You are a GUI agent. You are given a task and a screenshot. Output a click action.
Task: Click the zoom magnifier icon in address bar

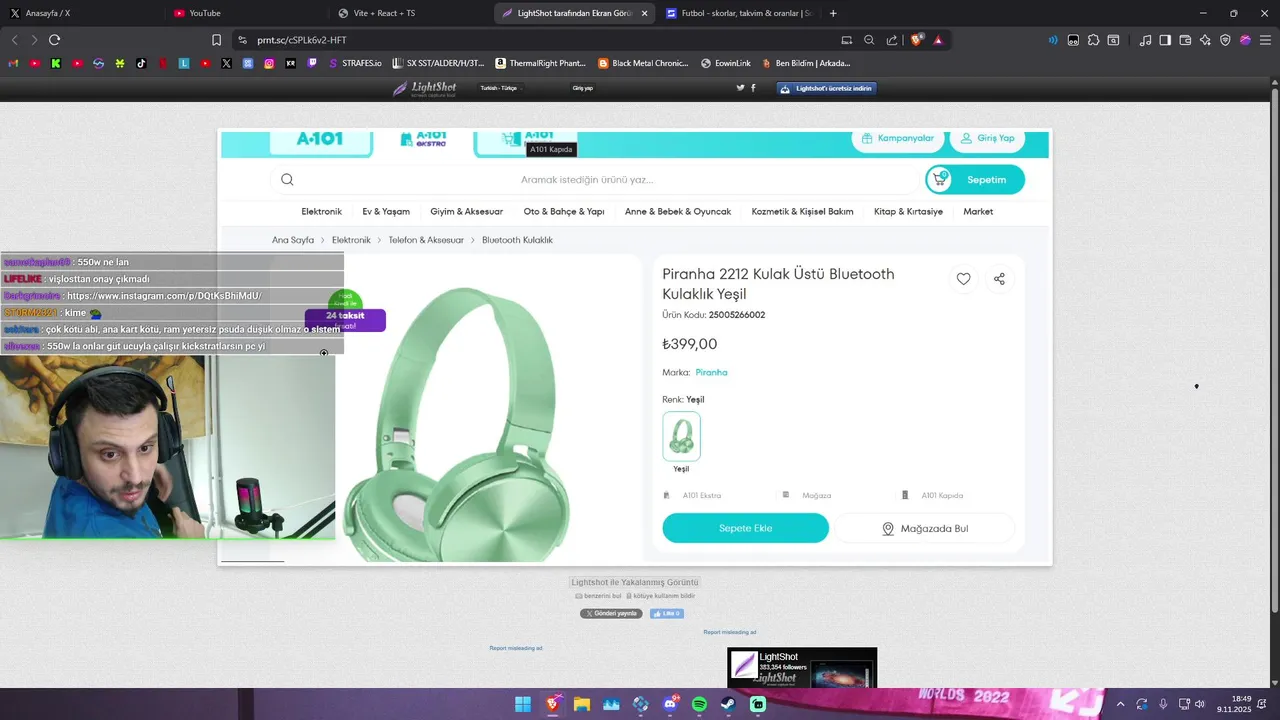click(x=869, y=40)
